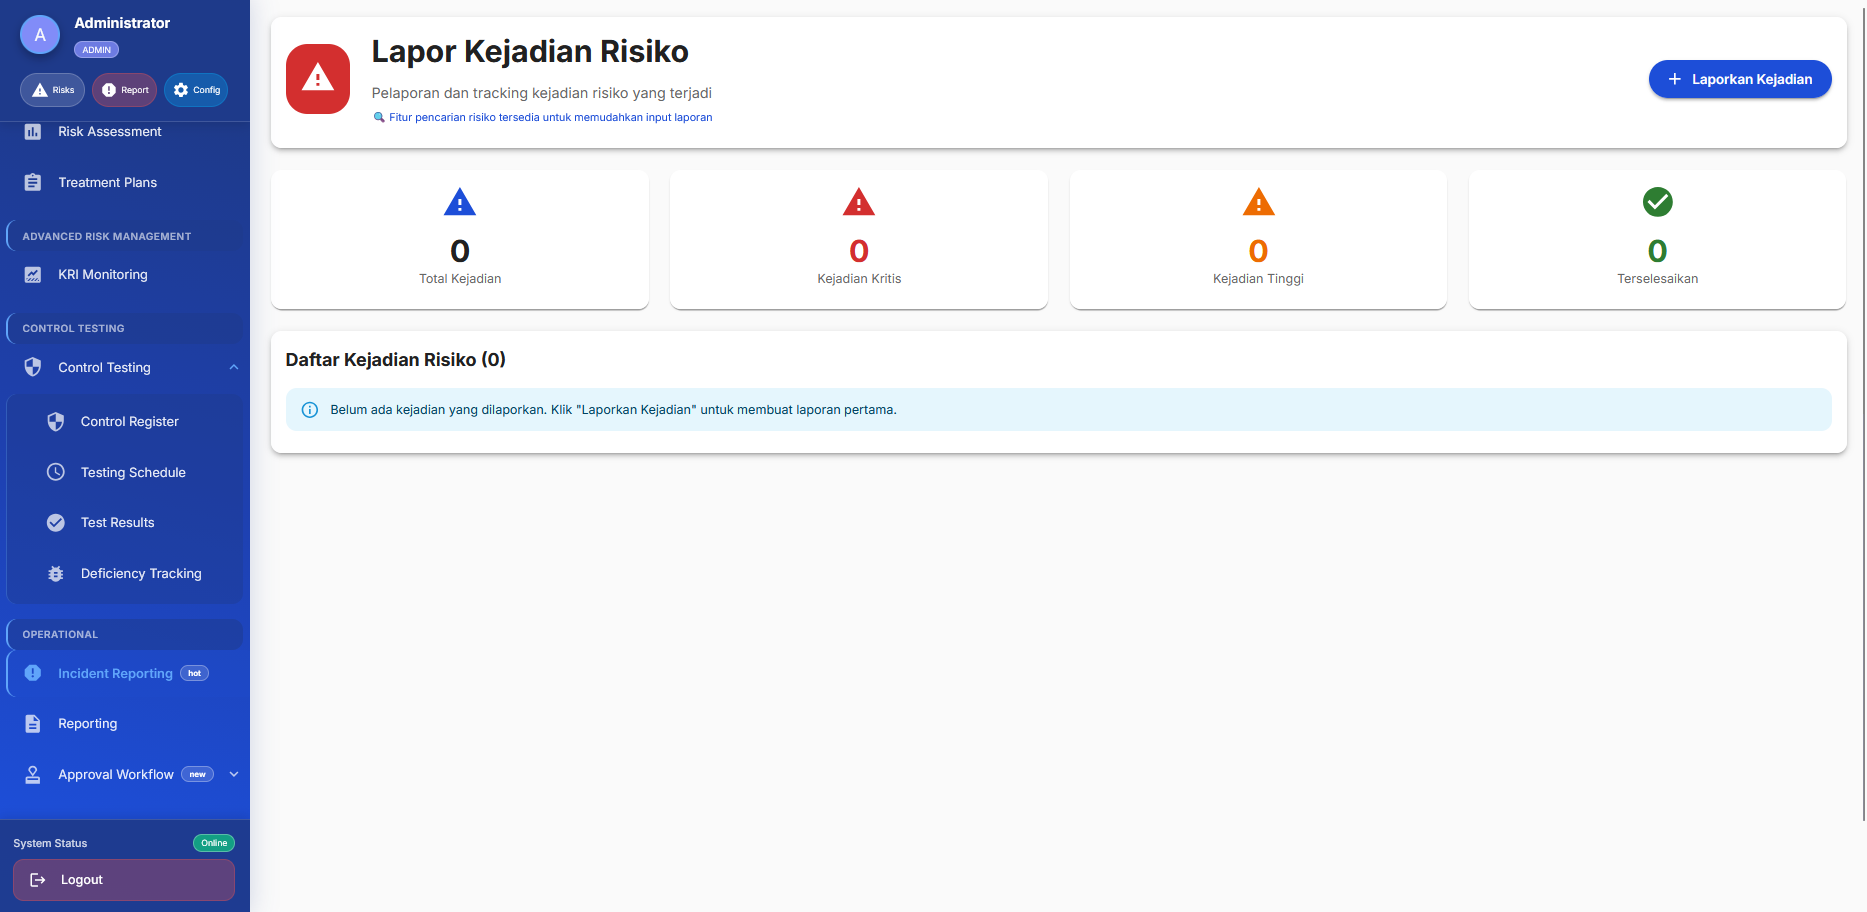Click the info icon in empty-list notice
The image size is (1867, 912).
point(310,410)
